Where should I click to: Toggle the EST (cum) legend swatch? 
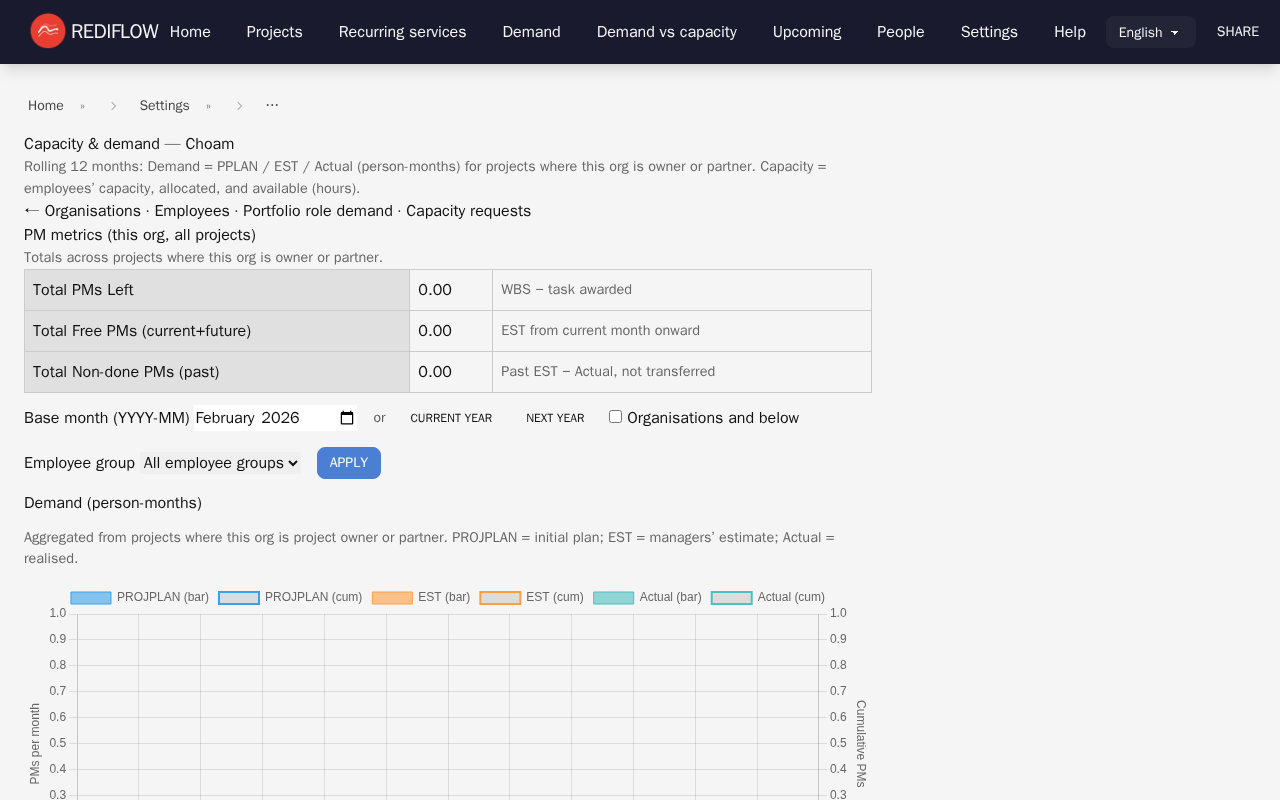pos(500,598)
